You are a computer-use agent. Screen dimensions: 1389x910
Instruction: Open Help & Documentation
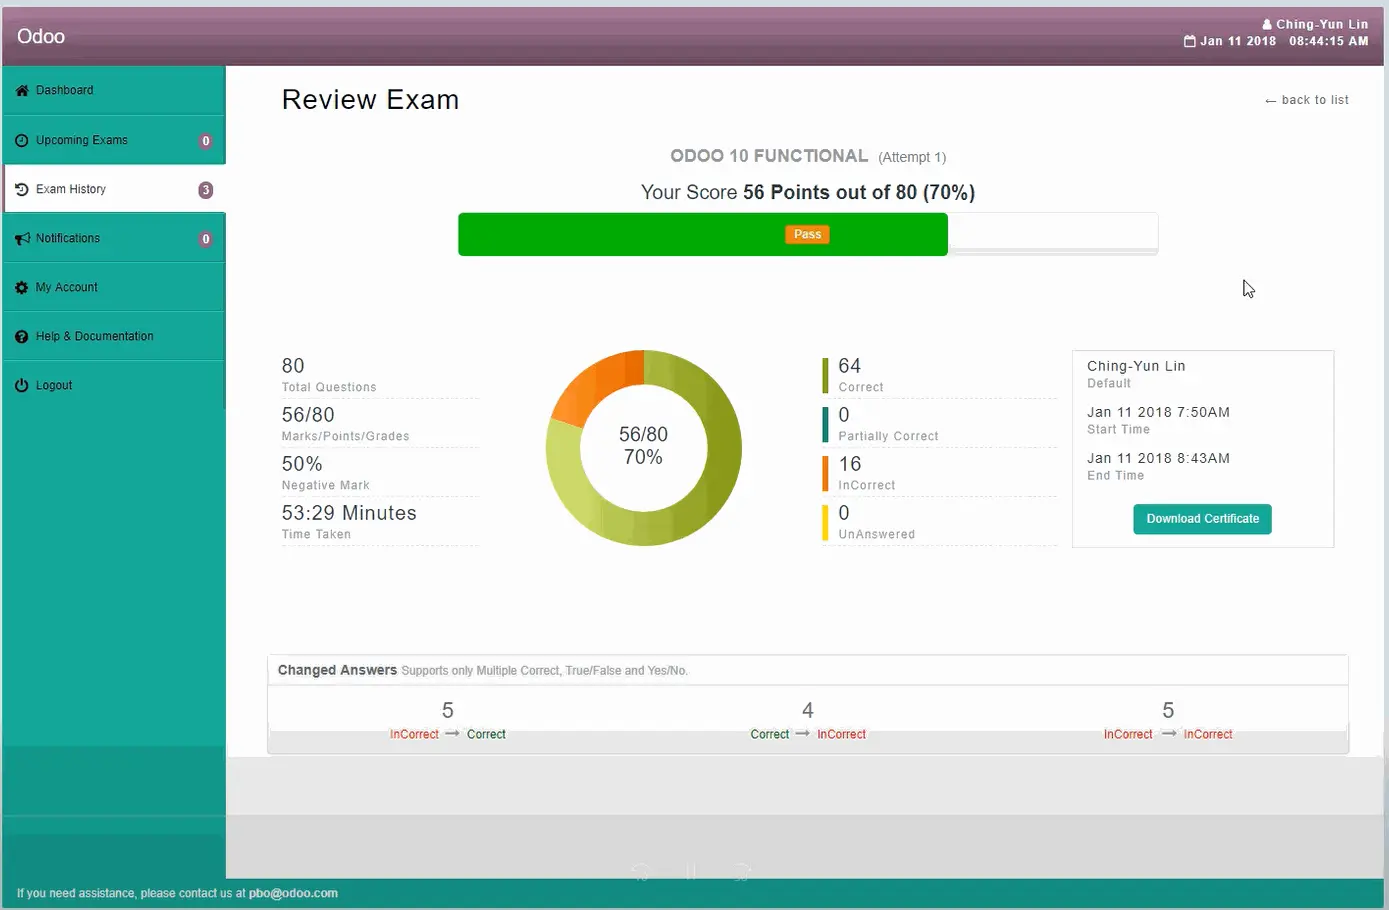pyautogui.click(x=114, y=336)
